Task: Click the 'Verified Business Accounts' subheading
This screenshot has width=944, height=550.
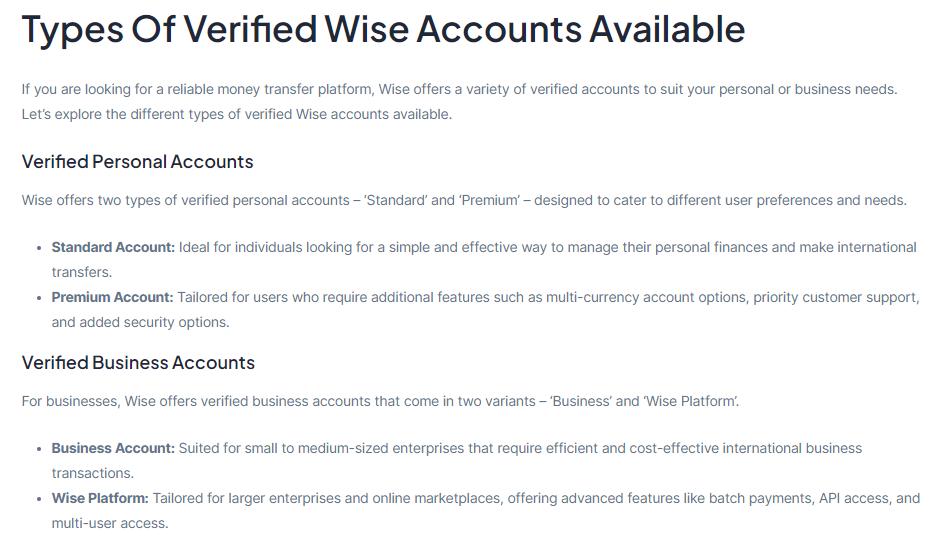Action: tap(138, 363)
